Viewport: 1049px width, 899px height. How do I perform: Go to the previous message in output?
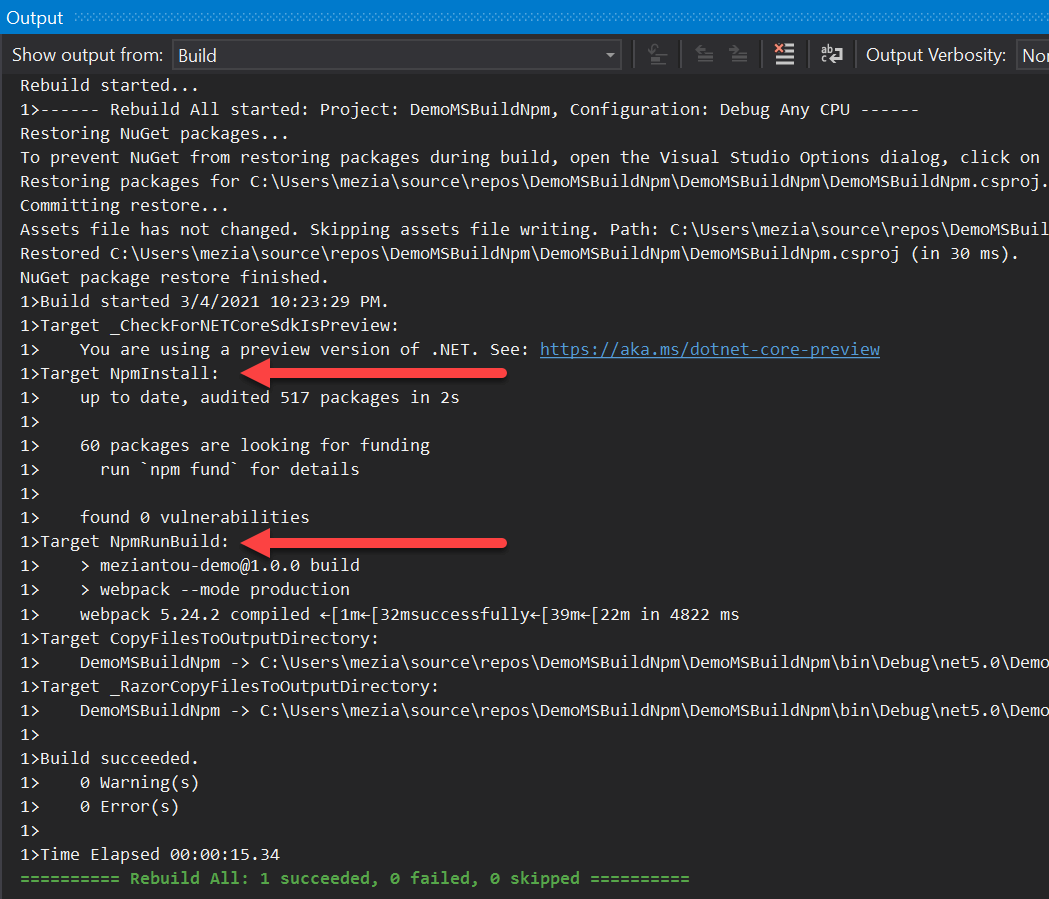click(703, 55)
